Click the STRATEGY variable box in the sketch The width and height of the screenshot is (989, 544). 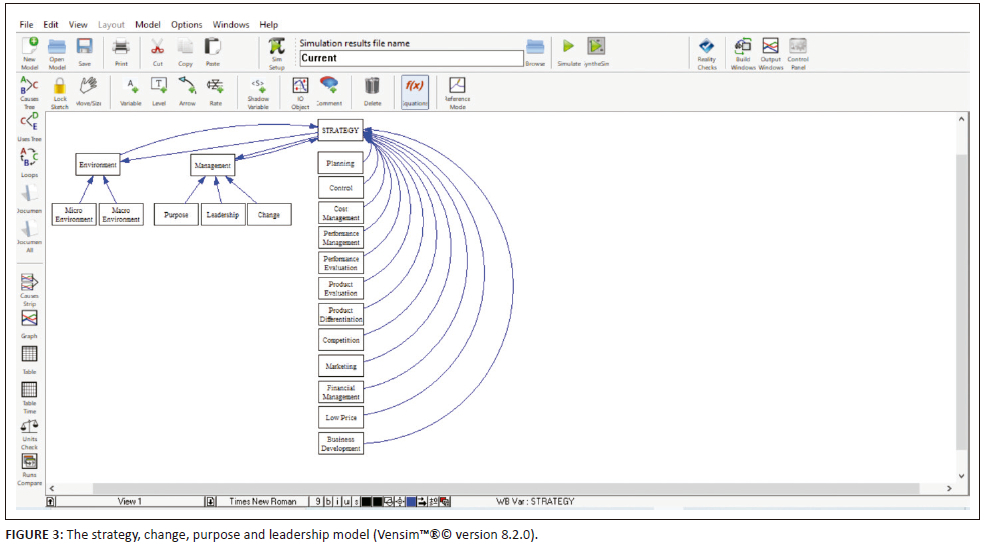click(x=340, y=131)
